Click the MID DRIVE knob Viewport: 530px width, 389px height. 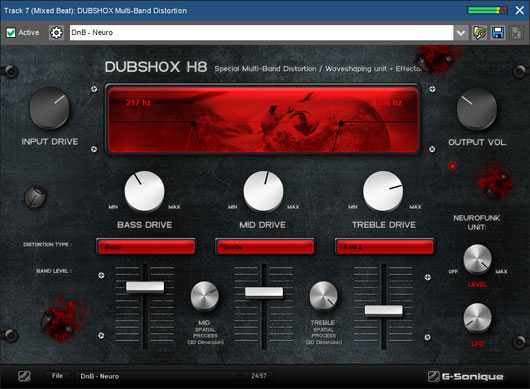point(263,191)
